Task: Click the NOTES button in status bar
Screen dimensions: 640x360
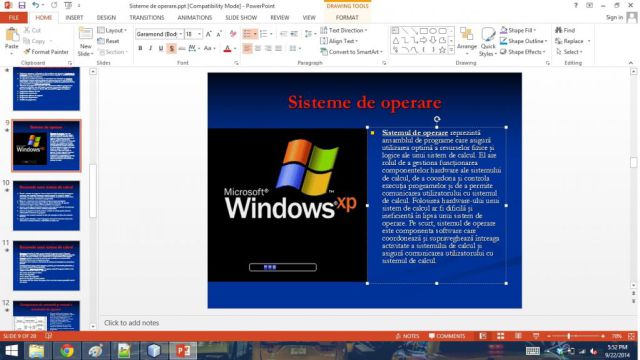Action: (x=407, y=336)
